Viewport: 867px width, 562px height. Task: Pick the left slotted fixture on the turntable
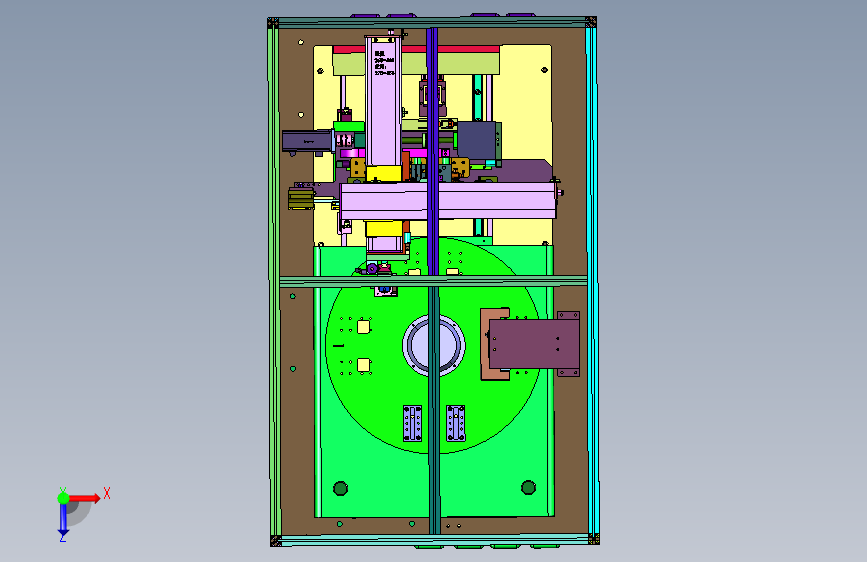click(x=412, y=423)
